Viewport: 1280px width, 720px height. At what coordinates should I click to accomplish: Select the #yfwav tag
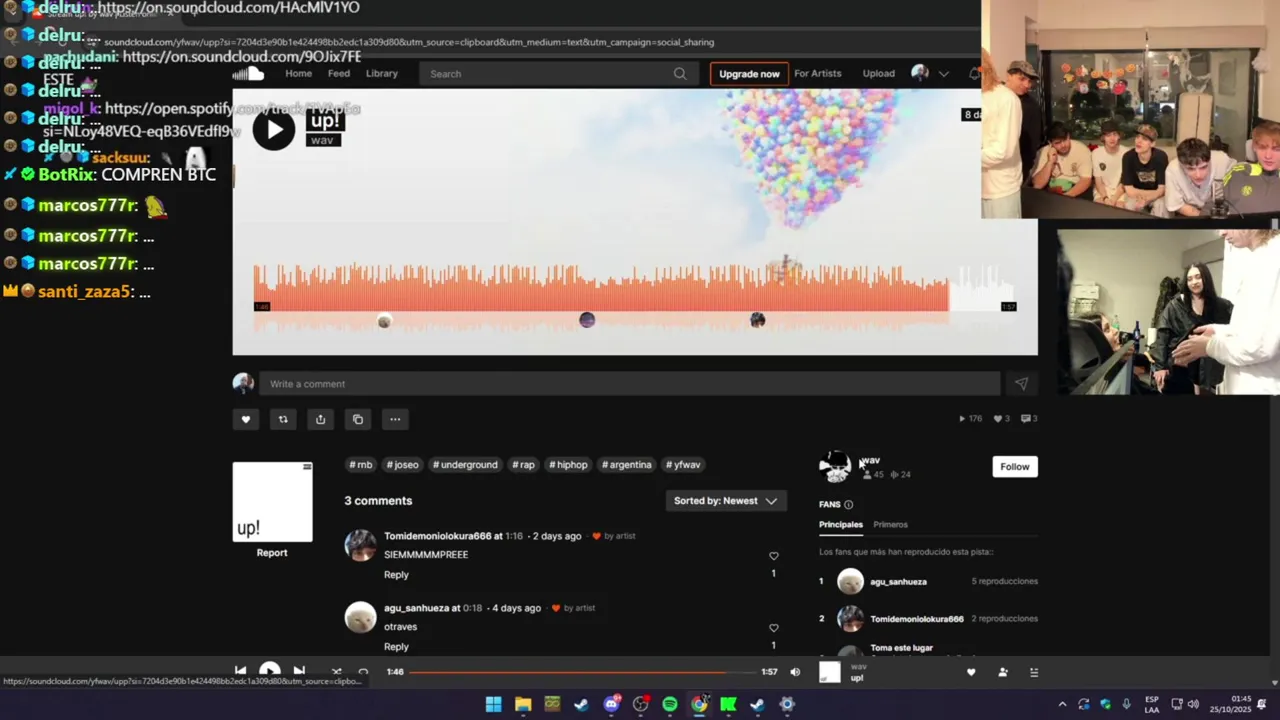683,465
